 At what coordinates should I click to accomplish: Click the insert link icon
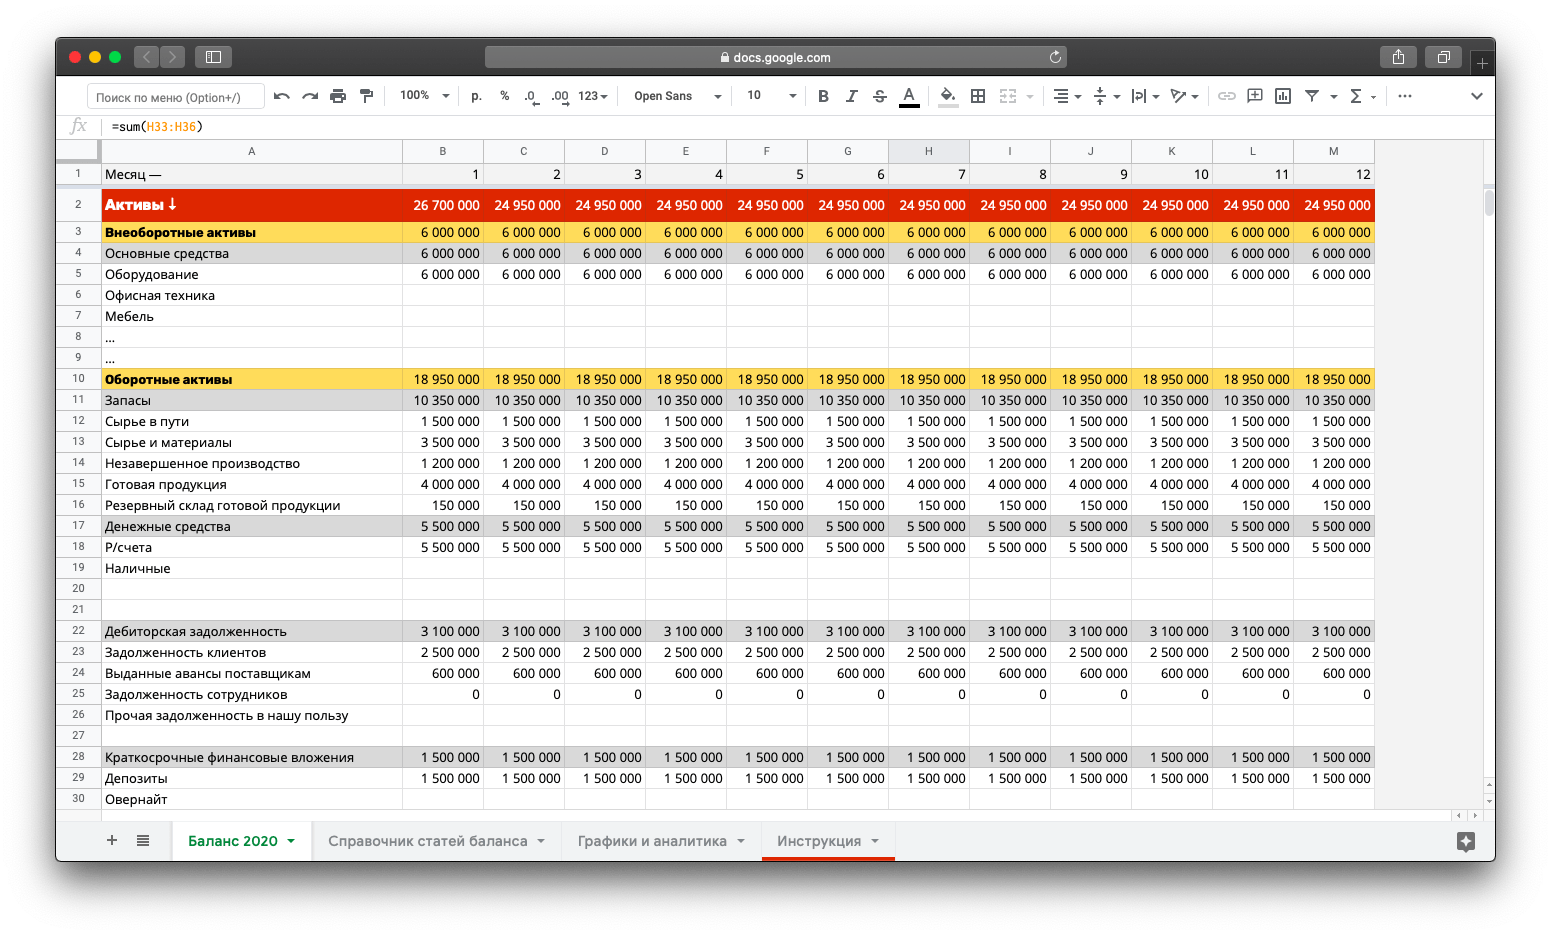[x=1226, y=96]
